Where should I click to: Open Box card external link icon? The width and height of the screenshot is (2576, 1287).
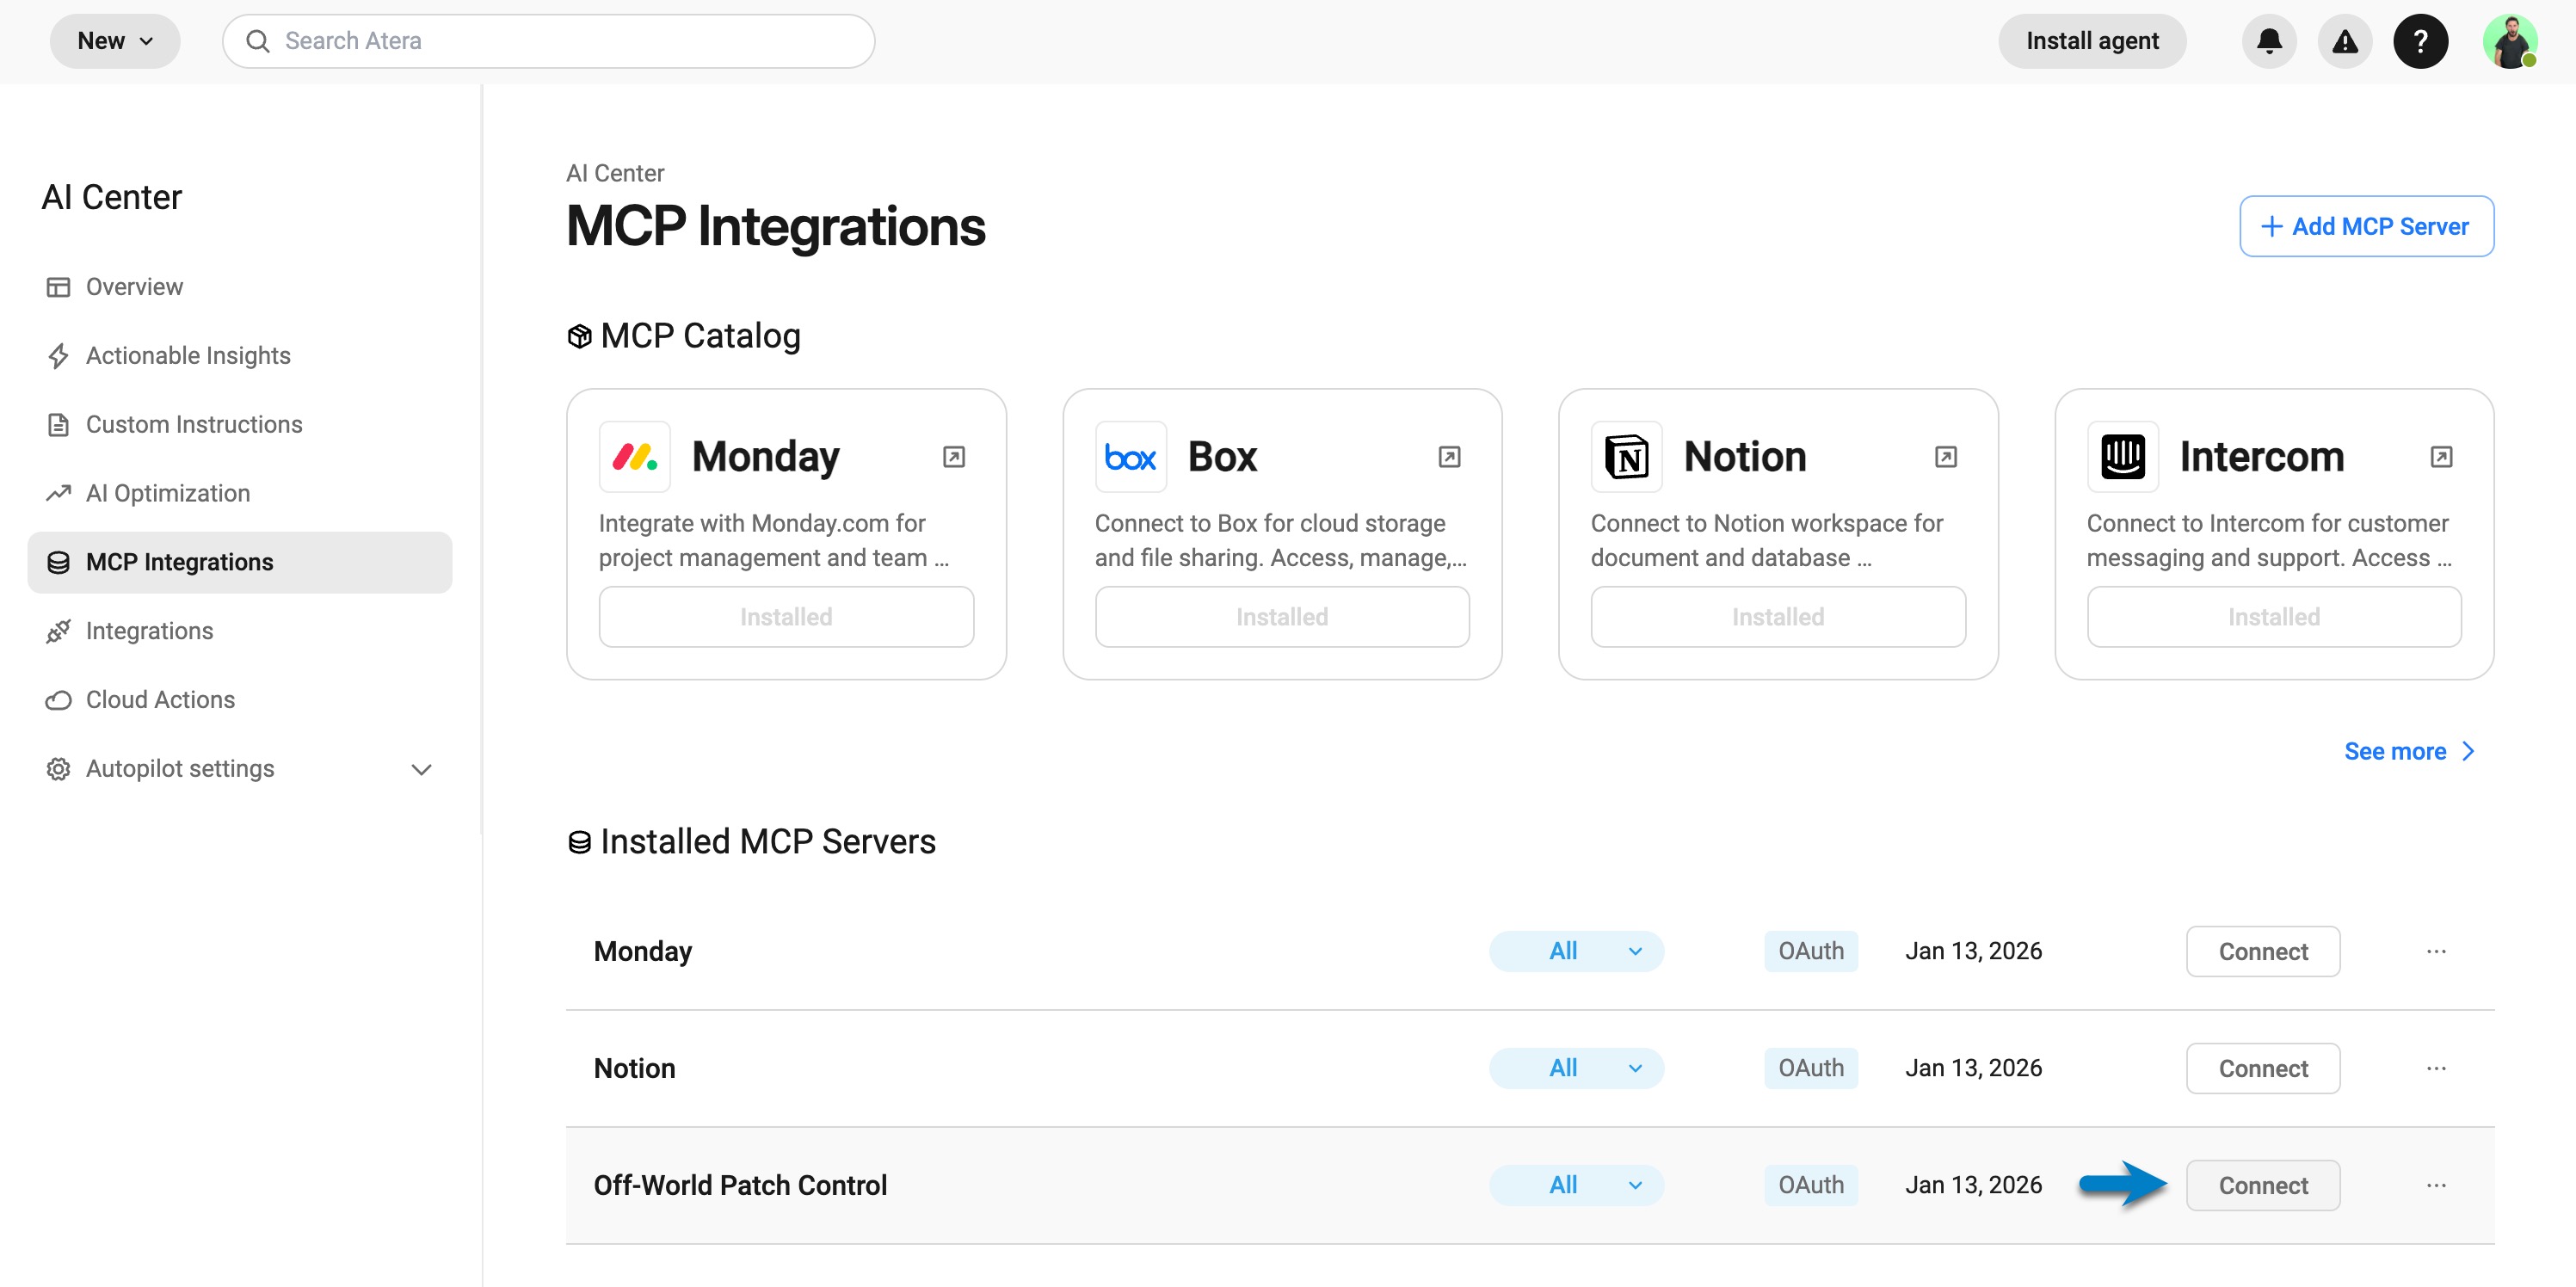tap(1449, 457)
